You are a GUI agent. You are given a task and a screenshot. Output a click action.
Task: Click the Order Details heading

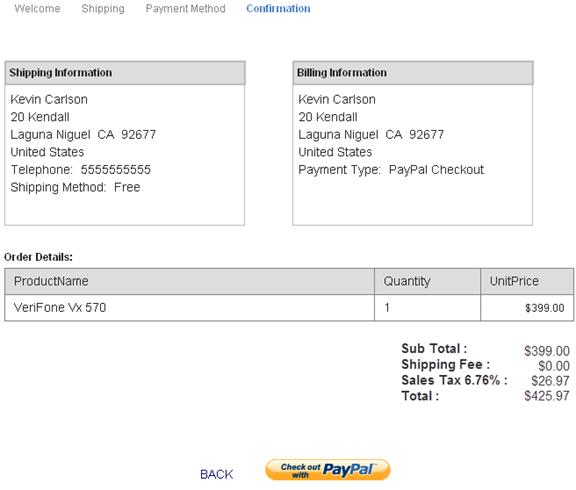38,257
